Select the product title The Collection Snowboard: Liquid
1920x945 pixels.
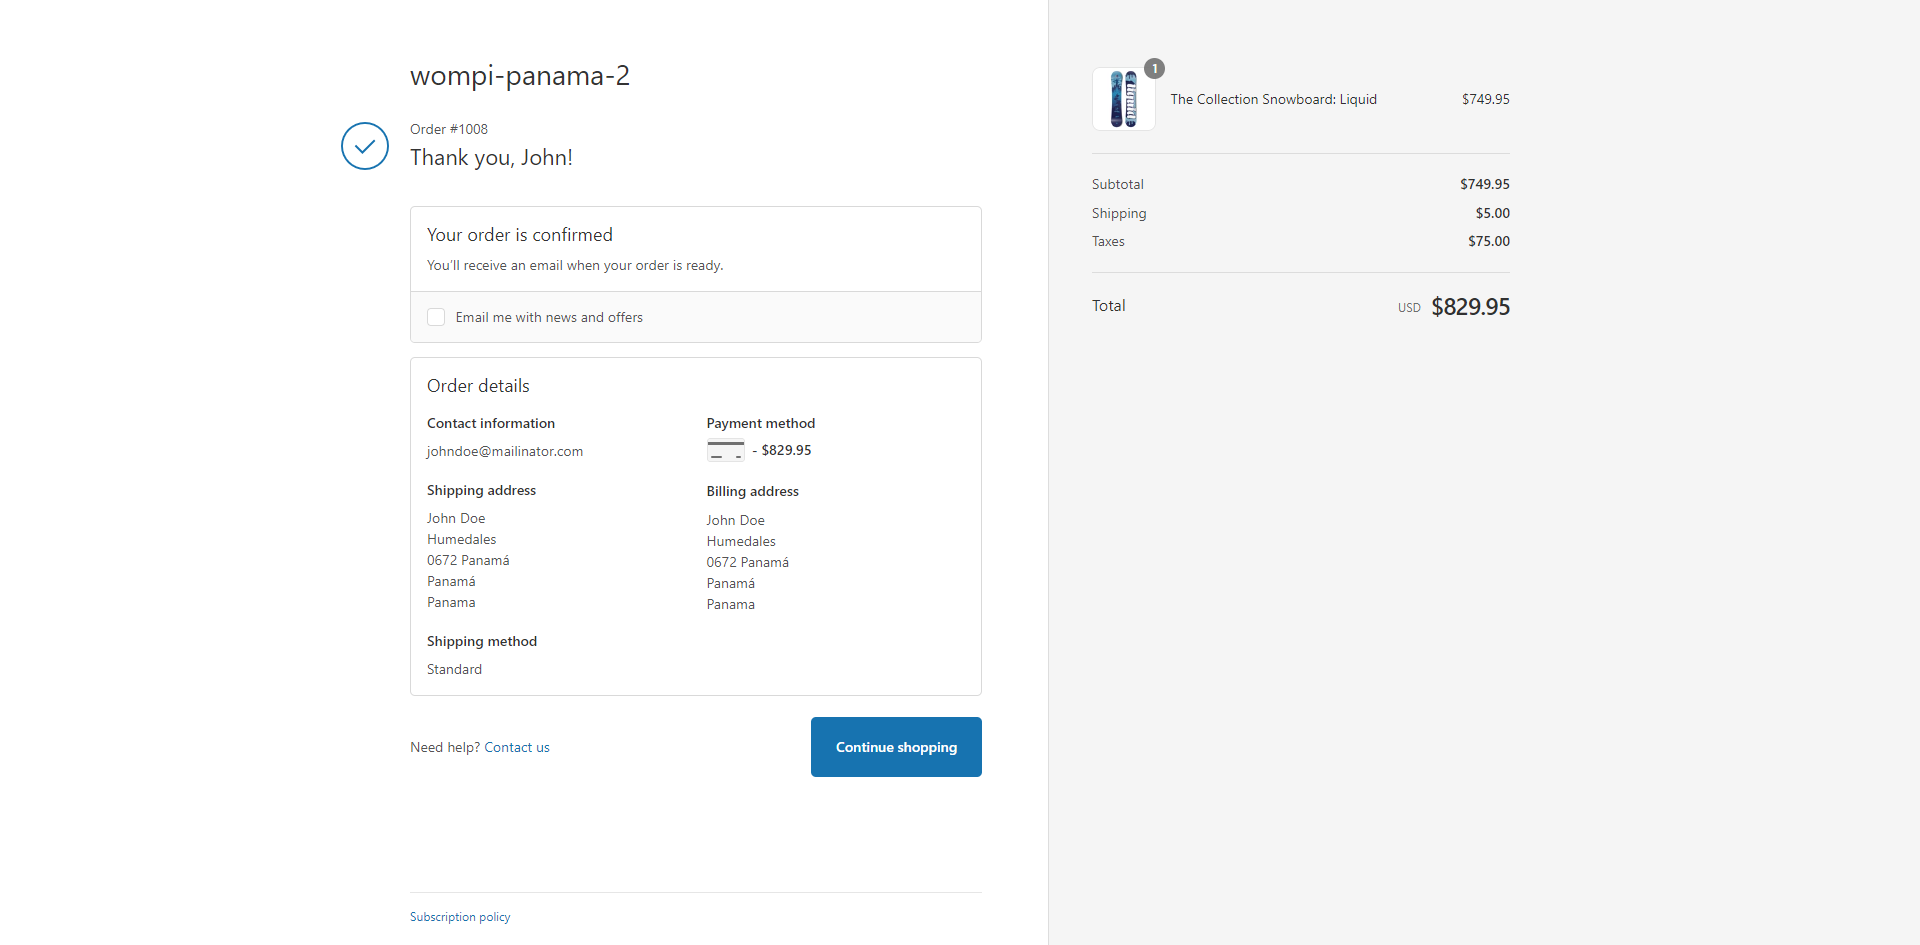1273,99
